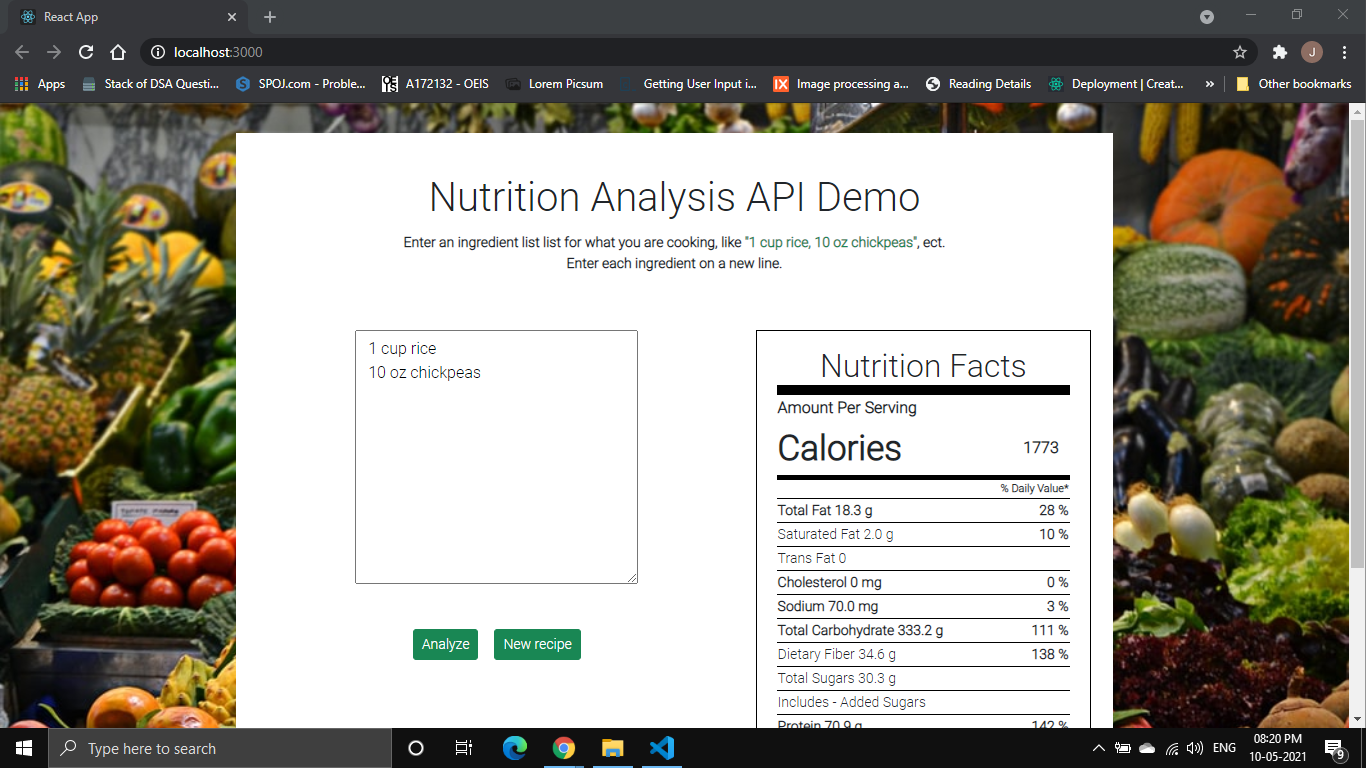Click the browser home icon
The image size is (1366, 768).
pyautogui.click(x=118, y=52)
